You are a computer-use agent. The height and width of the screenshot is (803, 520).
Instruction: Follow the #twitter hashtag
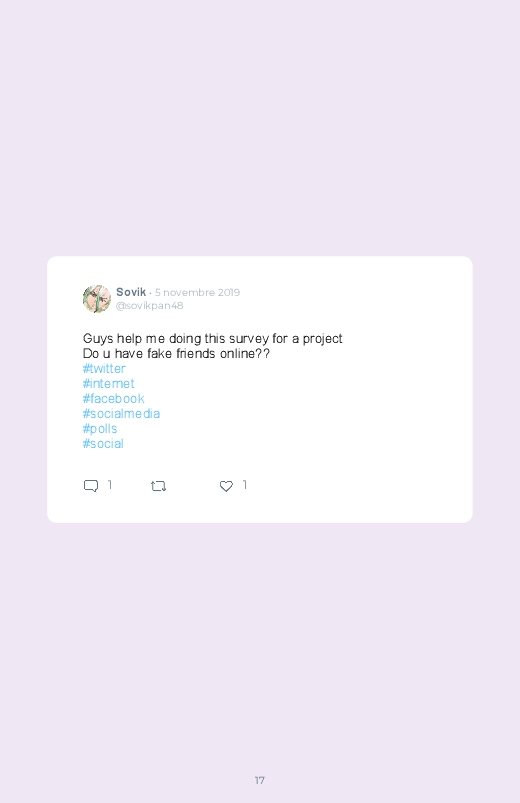[104, 368]
